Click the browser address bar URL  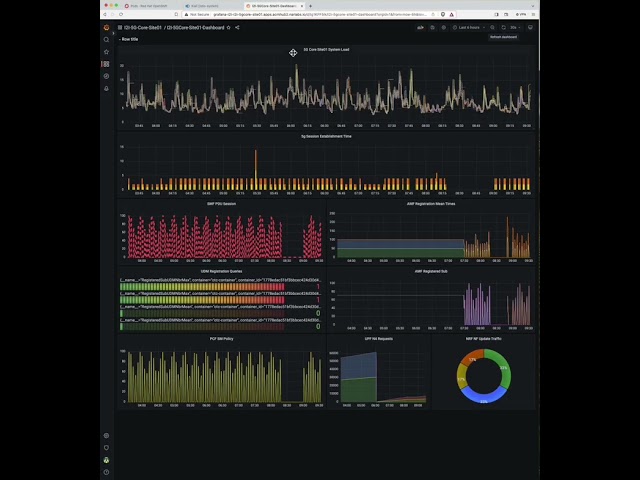(320, 14)
